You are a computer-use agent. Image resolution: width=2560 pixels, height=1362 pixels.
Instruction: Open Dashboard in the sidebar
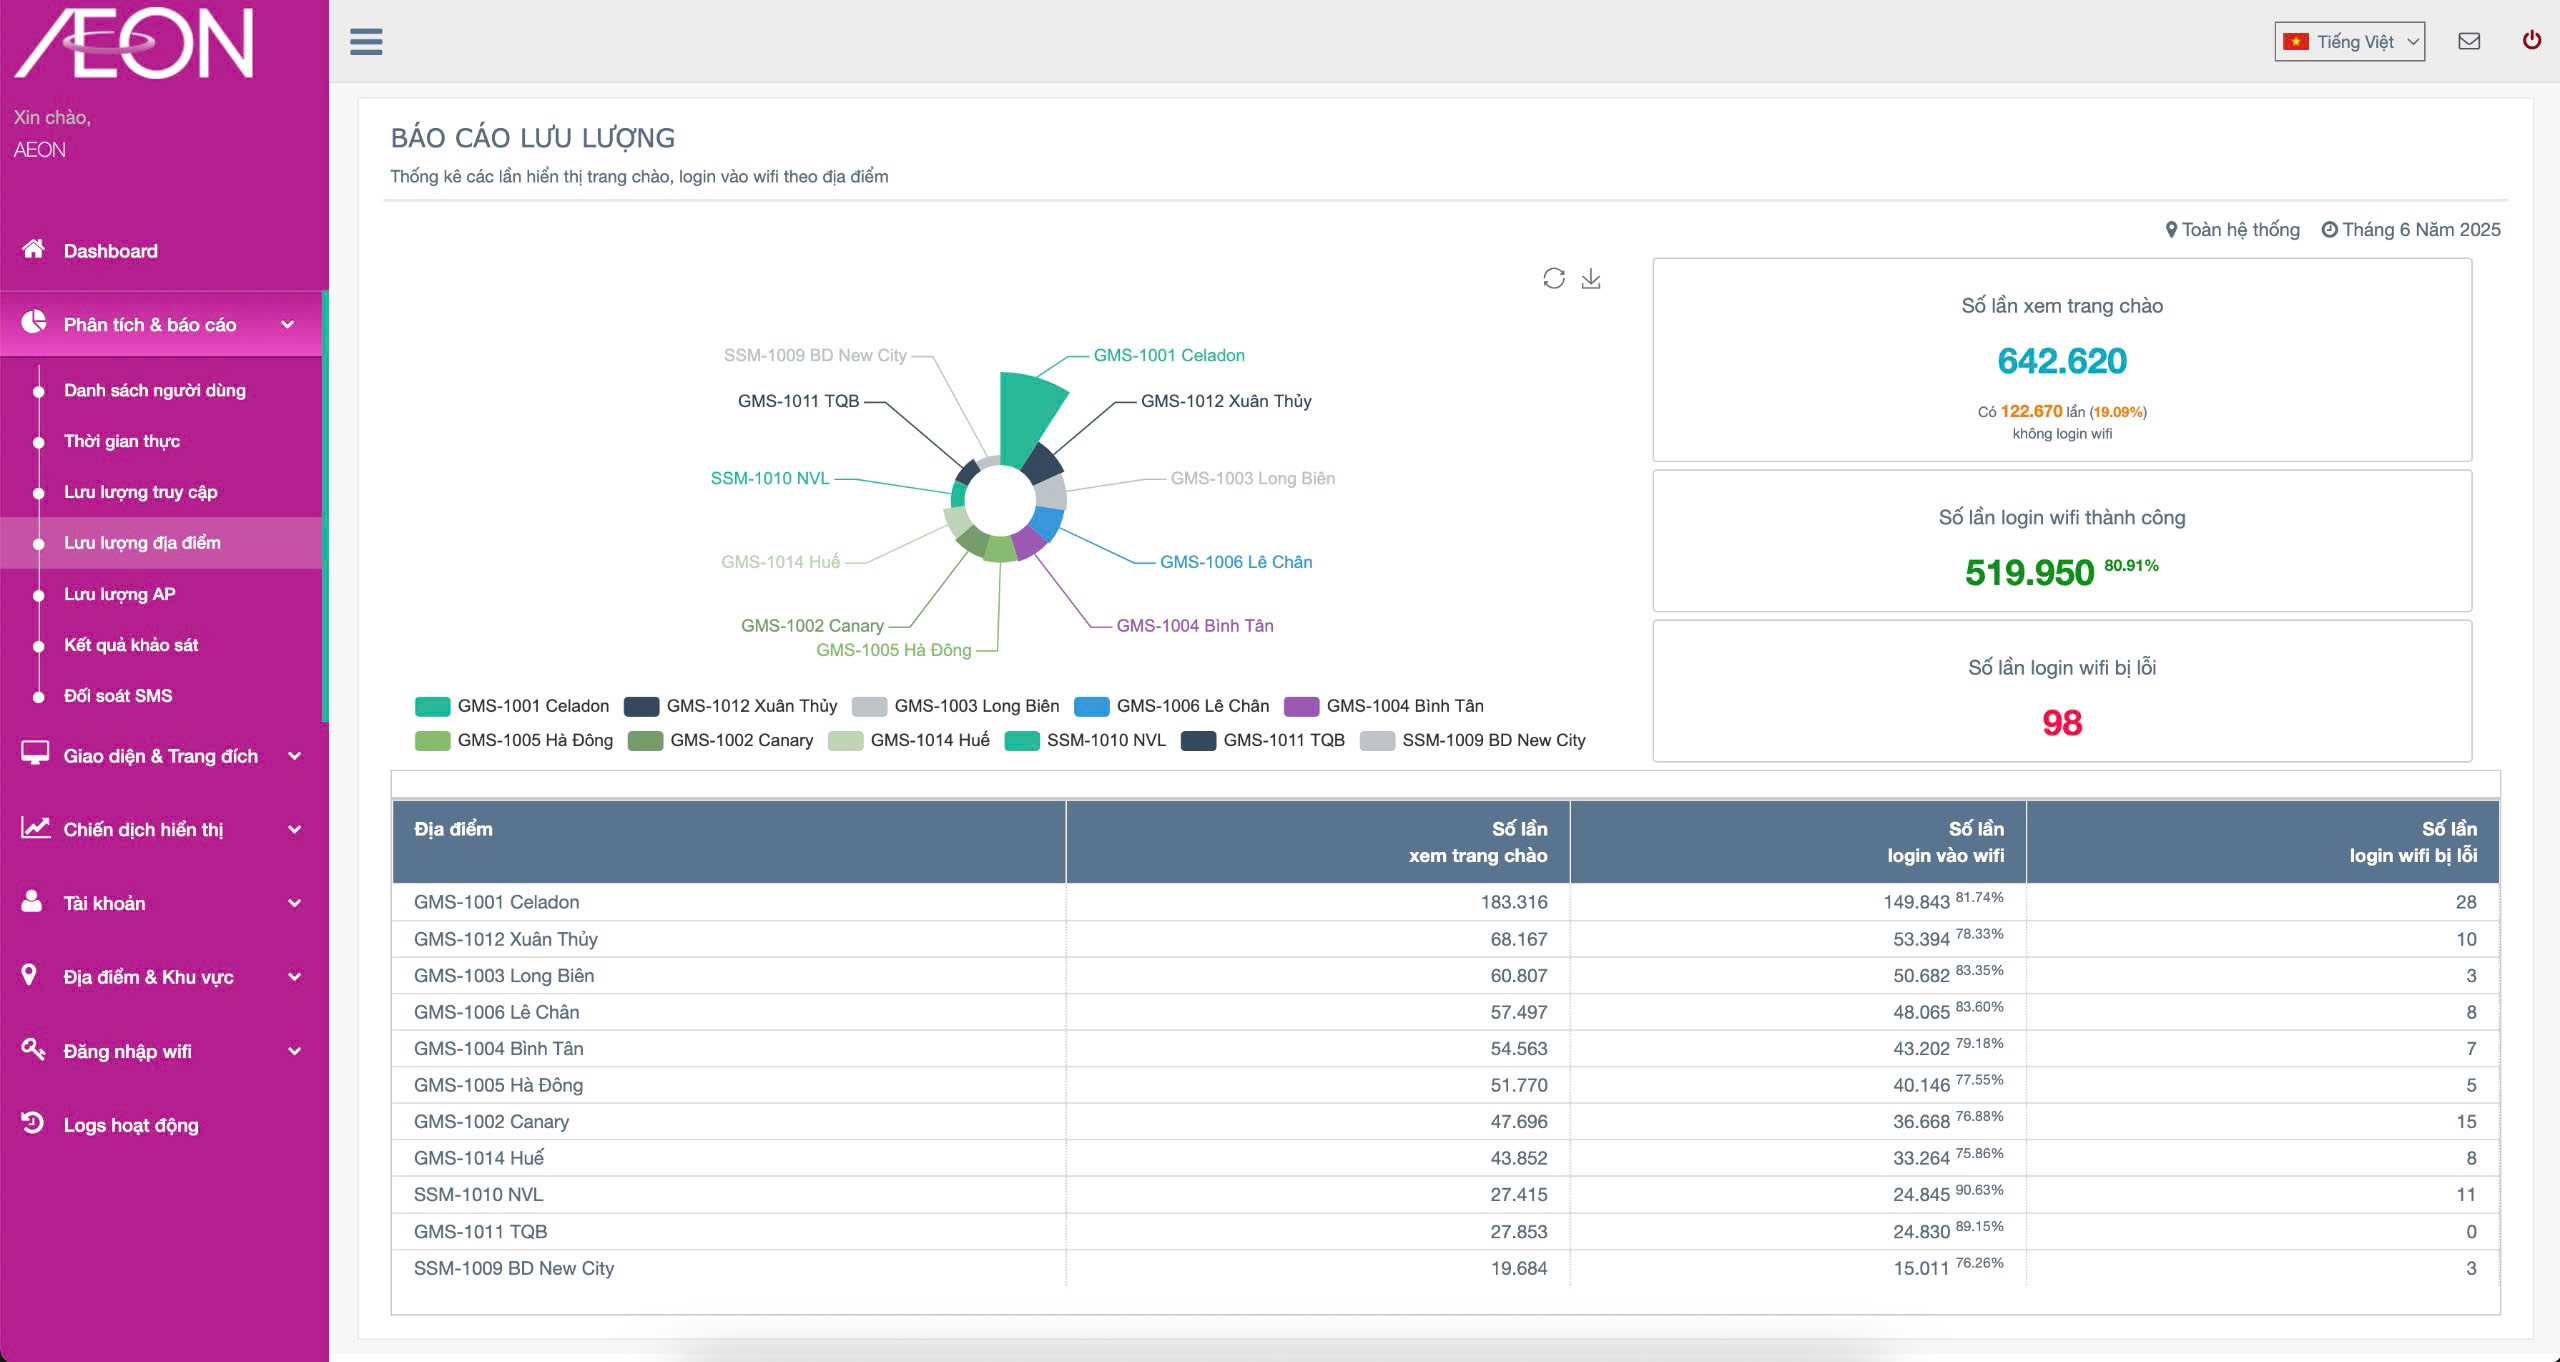point(111,251)
